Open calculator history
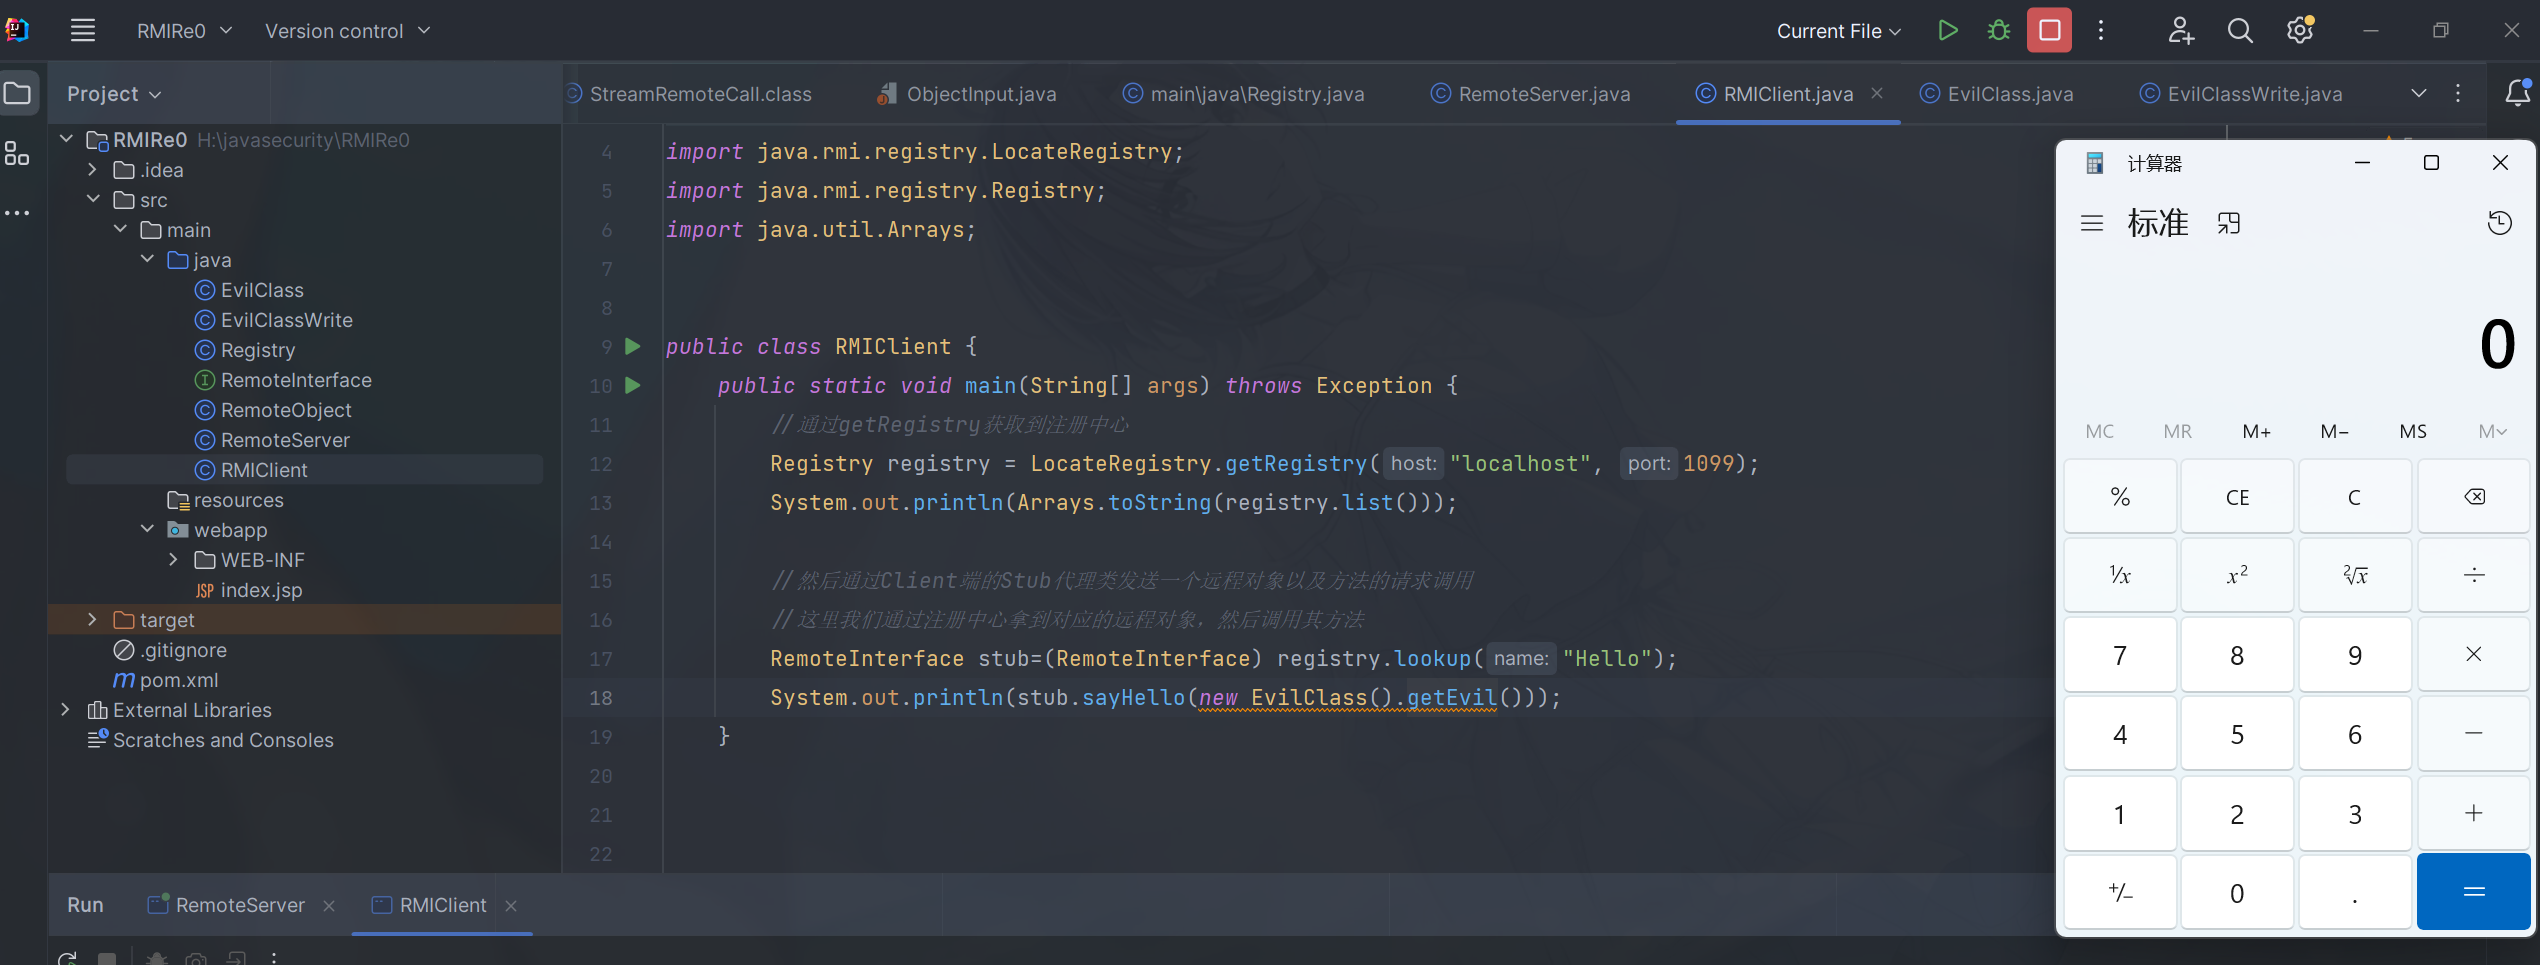The width and height of the screenshot is (2540, 965). coord(2499,223)
